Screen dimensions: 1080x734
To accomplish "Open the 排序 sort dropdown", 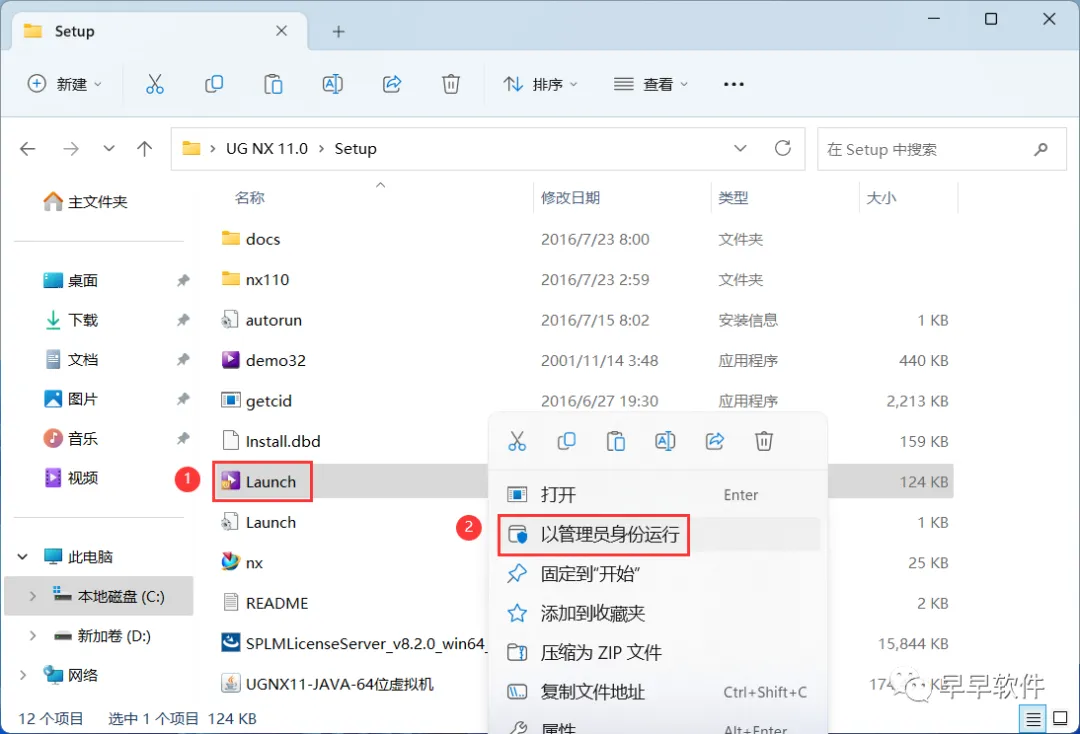I will pos(541,84).
